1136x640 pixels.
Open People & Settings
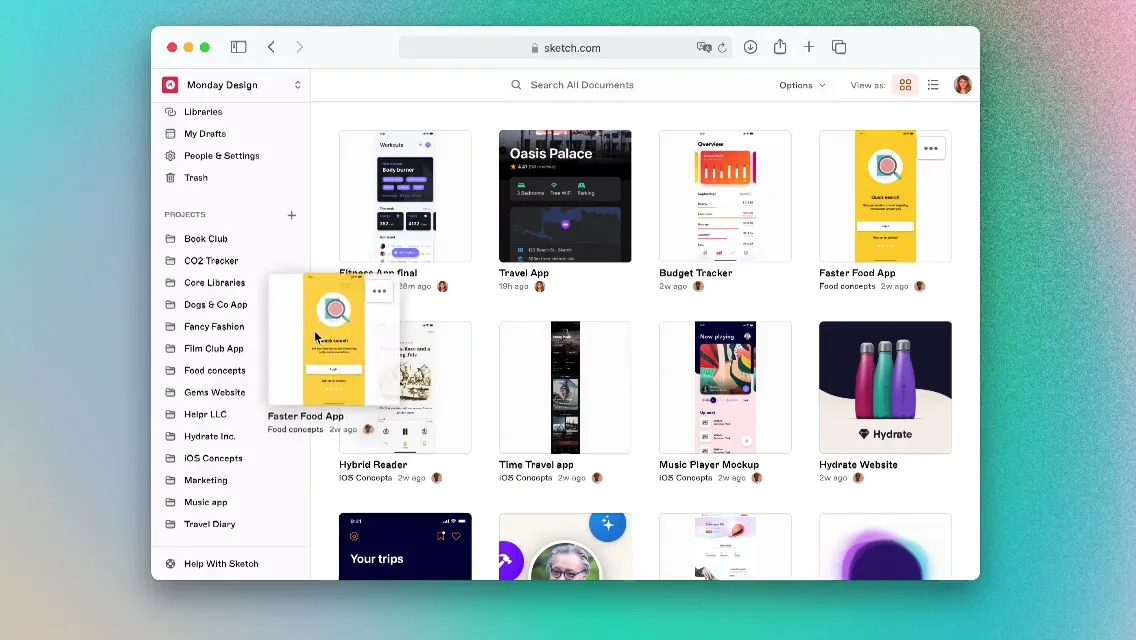coord(221,155)
